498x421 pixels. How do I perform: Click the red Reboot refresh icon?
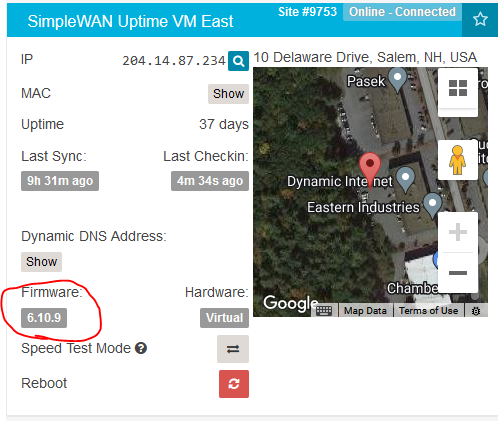(234, 384)
